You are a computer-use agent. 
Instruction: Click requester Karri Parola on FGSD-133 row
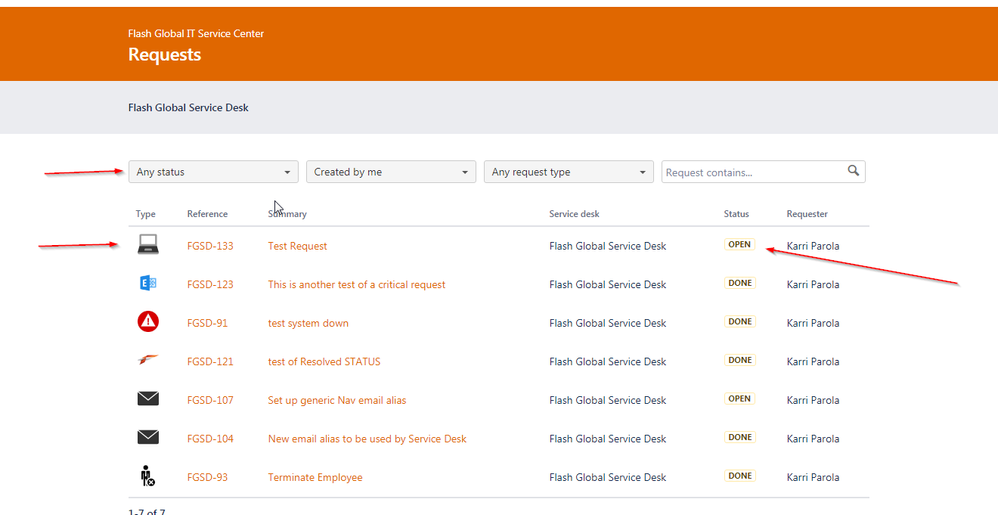coord(813,246)
